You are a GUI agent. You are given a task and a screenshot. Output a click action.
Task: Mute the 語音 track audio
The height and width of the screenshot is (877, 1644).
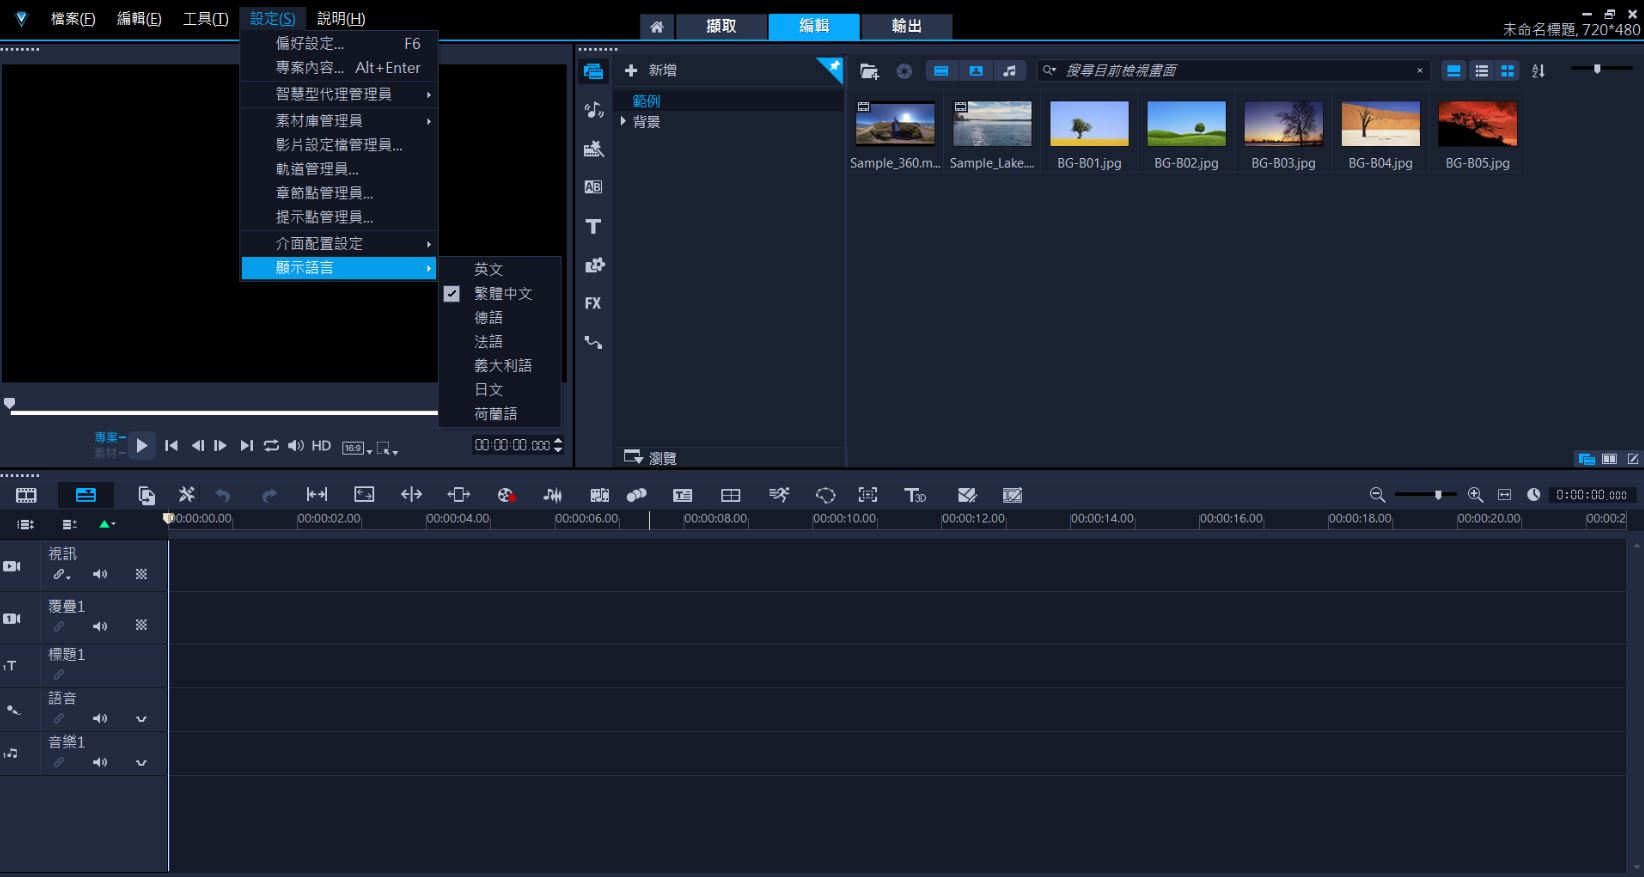pos(100,719)
